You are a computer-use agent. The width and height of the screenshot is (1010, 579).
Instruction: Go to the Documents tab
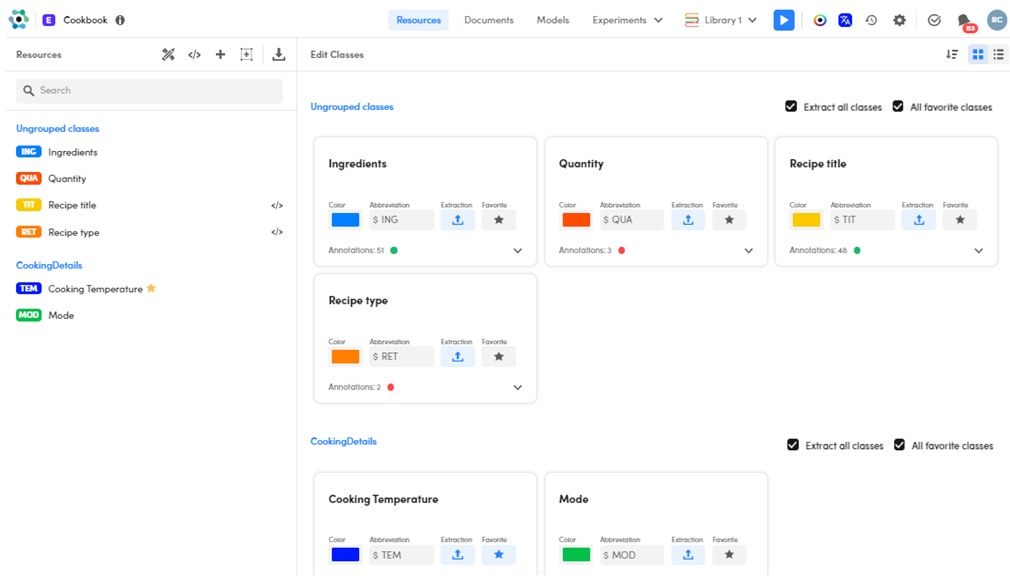pyautogui.click(x=488, y=20)
